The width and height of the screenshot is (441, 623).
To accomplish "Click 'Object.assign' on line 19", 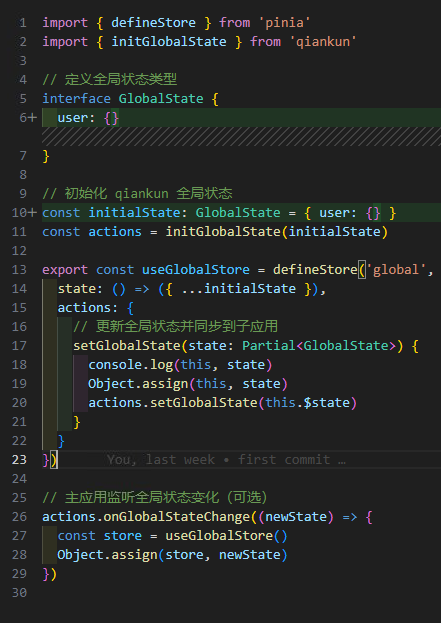I will 138,384.
